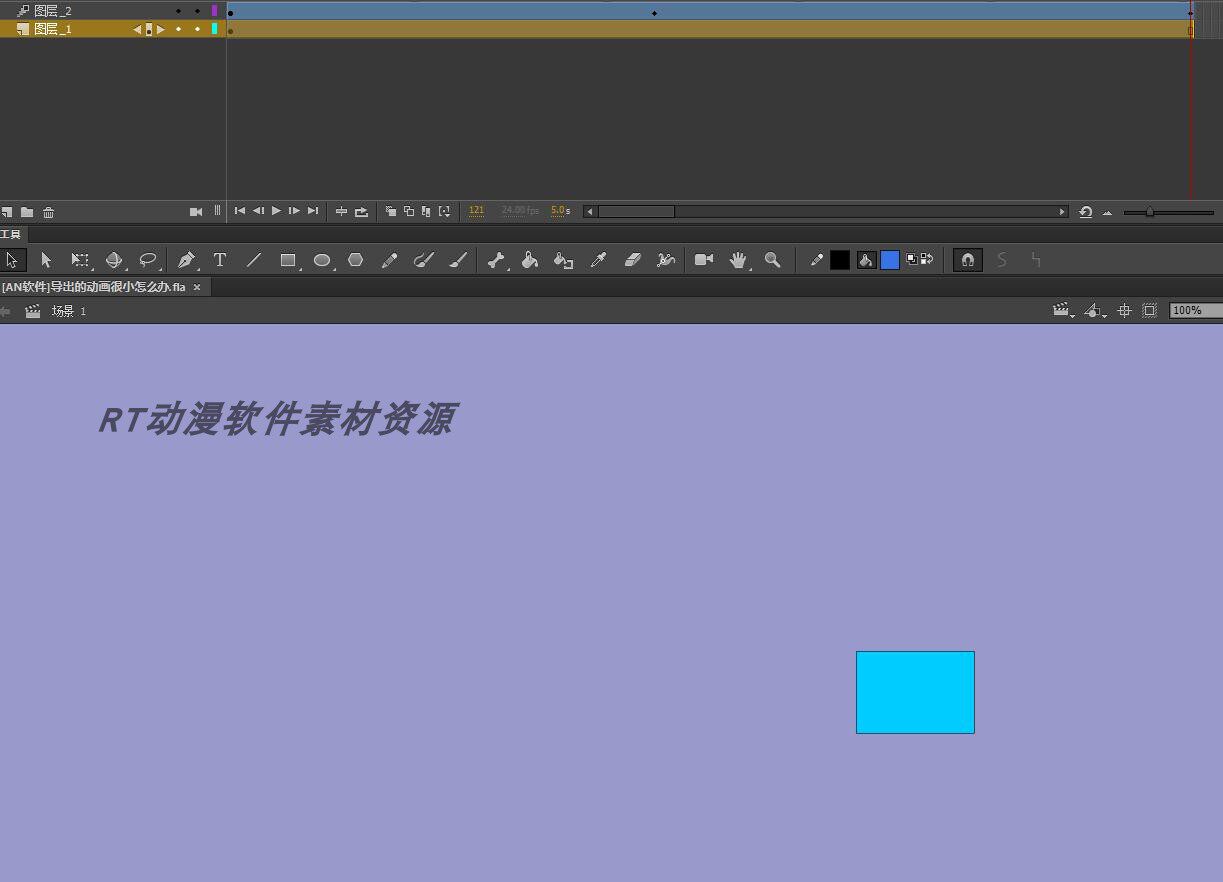Image resolution: width=1223 pixels, height=882 pixels.
Task: Click the fill color bucket icon
Action: 867,260
